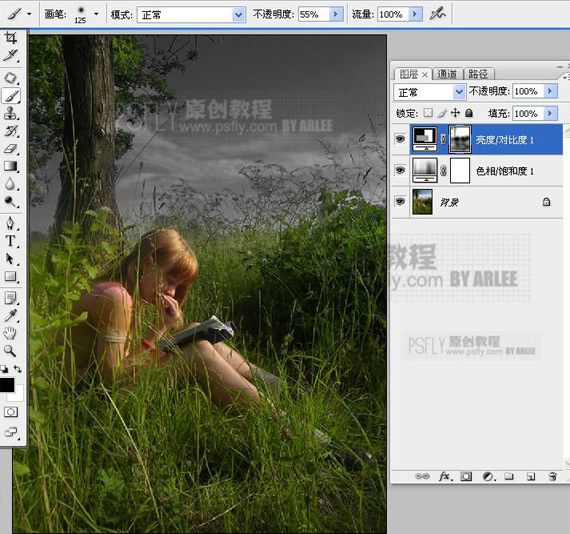Reset default foreground/background colors
Screen dimensions: 570x534
(x=4, y=369)
